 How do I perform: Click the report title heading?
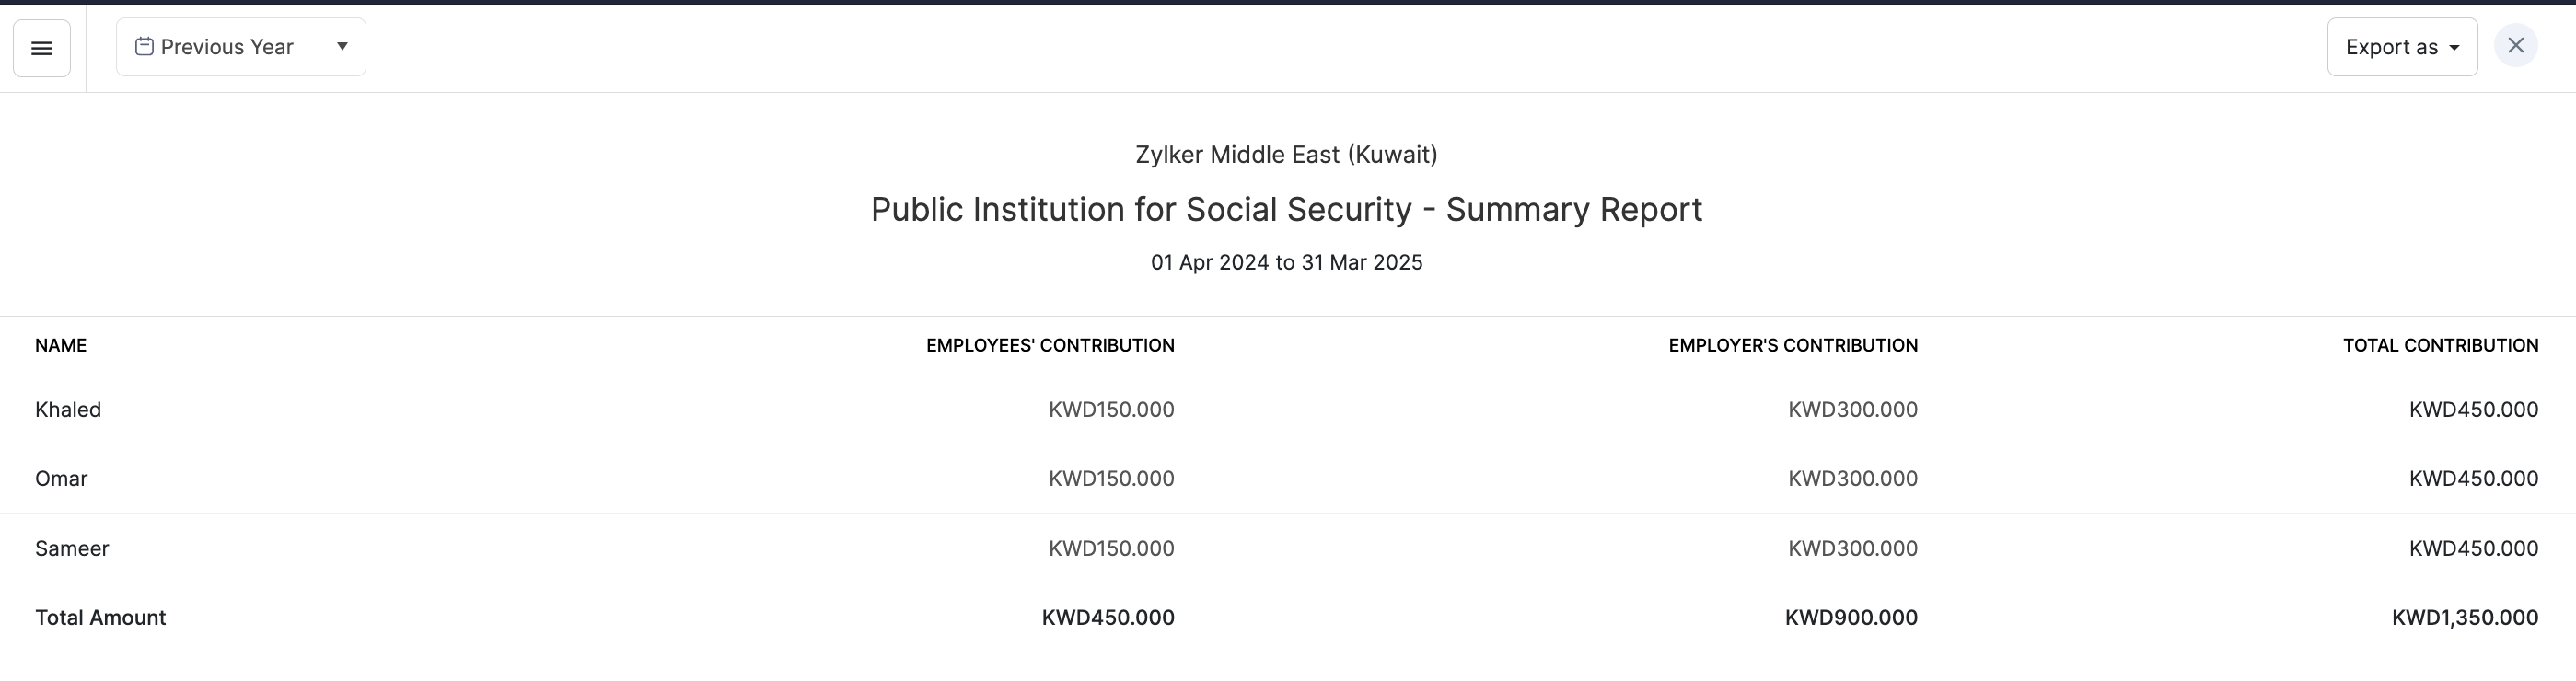click(1286, 210)
